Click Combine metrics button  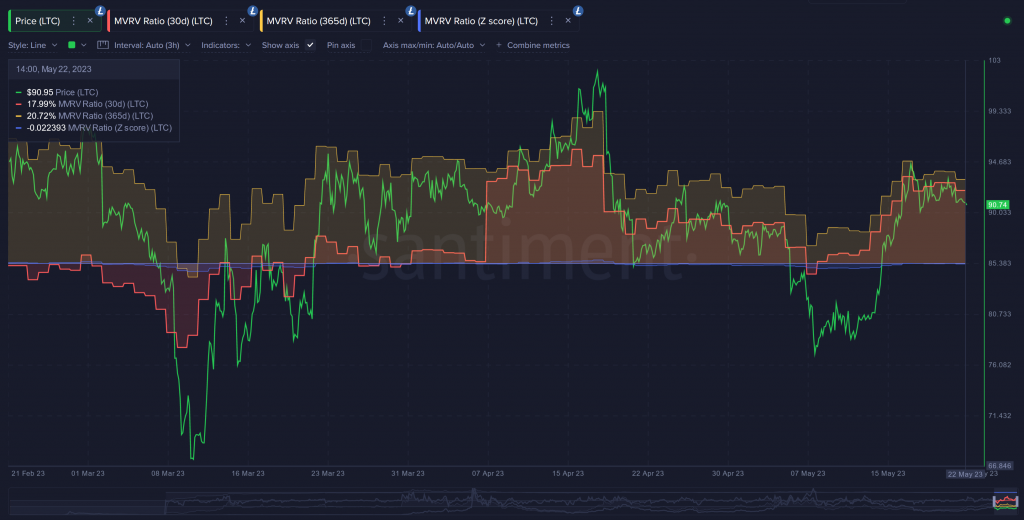coord(533,45)
